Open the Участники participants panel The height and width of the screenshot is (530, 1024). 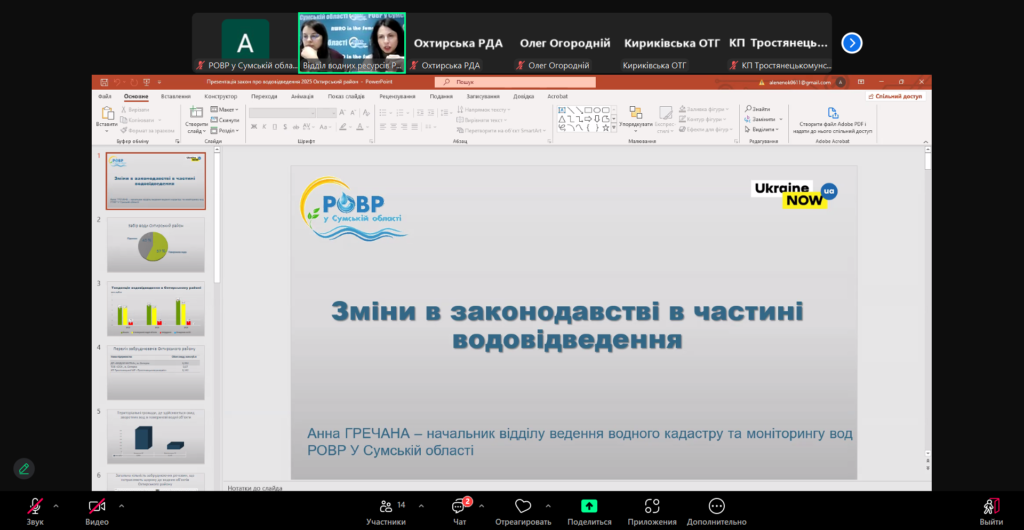(386, 512)
